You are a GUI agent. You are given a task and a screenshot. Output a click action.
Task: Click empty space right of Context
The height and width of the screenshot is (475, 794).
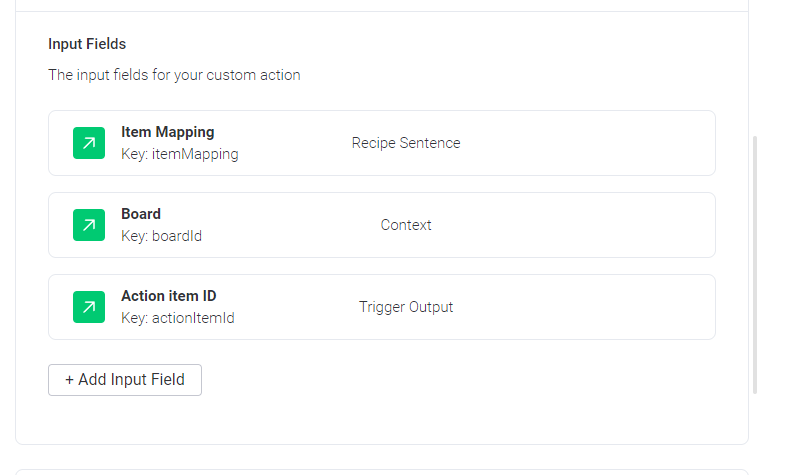(572, 225)
